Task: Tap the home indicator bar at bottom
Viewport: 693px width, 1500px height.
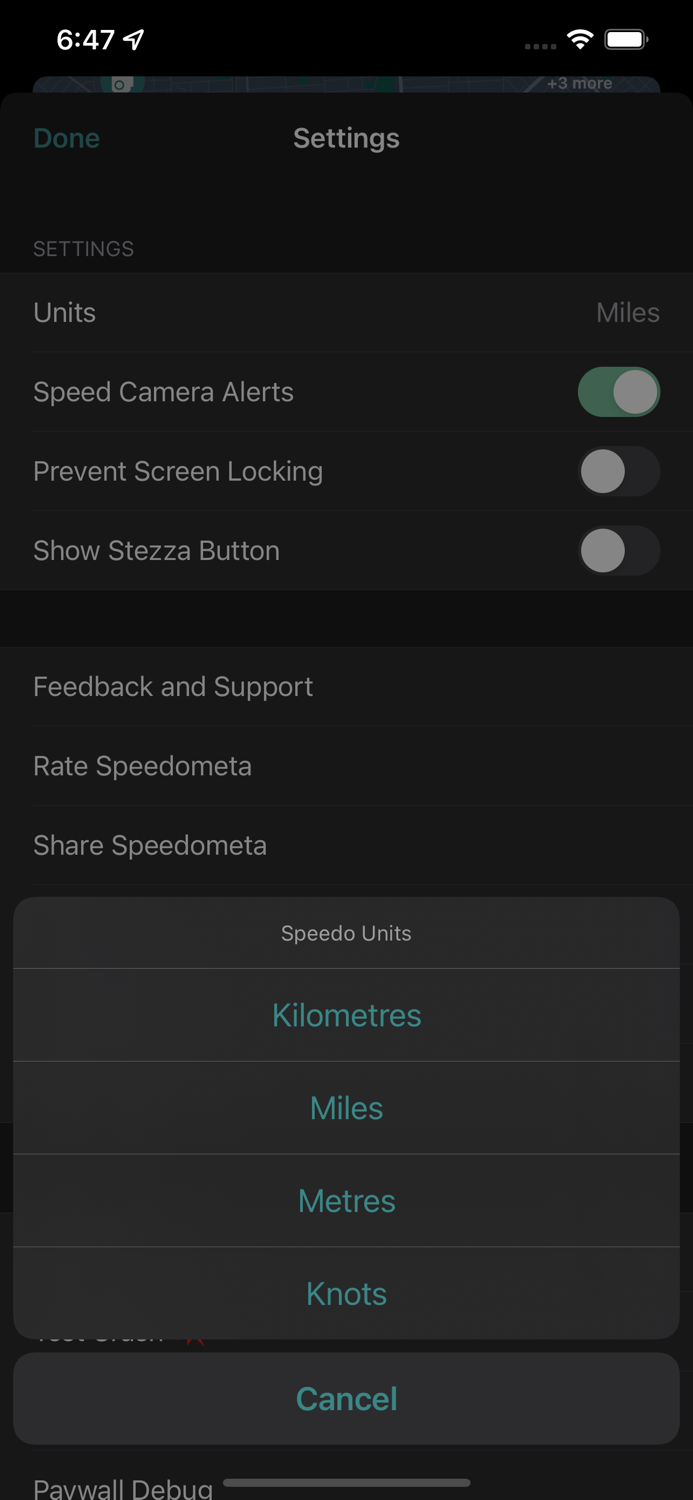Action: point(346,1484)
